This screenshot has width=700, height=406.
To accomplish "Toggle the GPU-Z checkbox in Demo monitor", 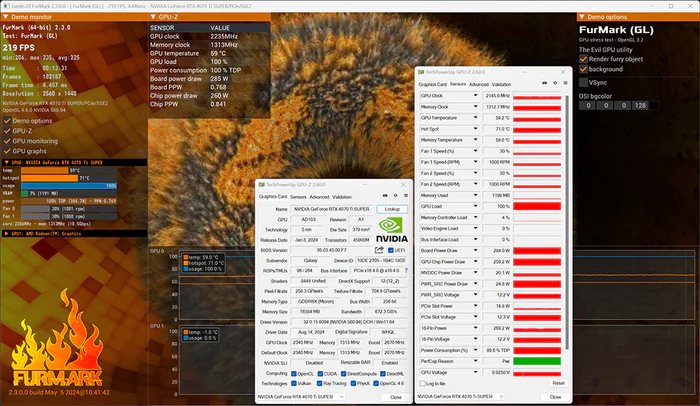I will pyautogui.click(x=7, y=131).
